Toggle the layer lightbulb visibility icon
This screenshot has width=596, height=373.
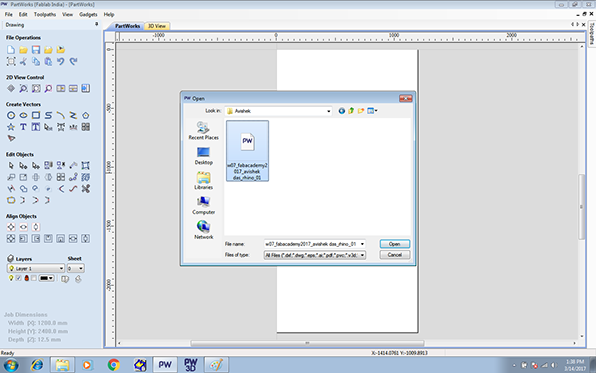(x=11, y=278)
